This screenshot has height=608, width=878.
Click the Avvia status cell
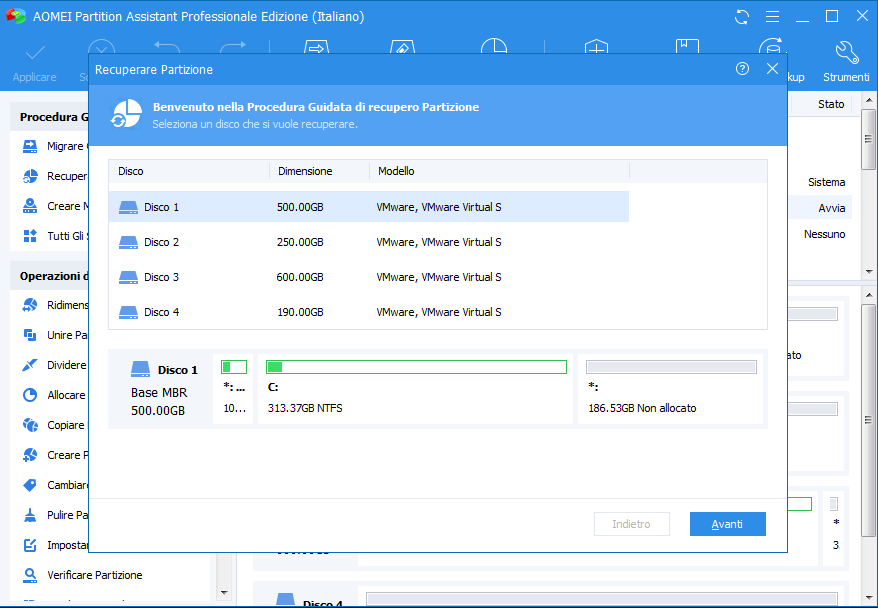point(832,208)
